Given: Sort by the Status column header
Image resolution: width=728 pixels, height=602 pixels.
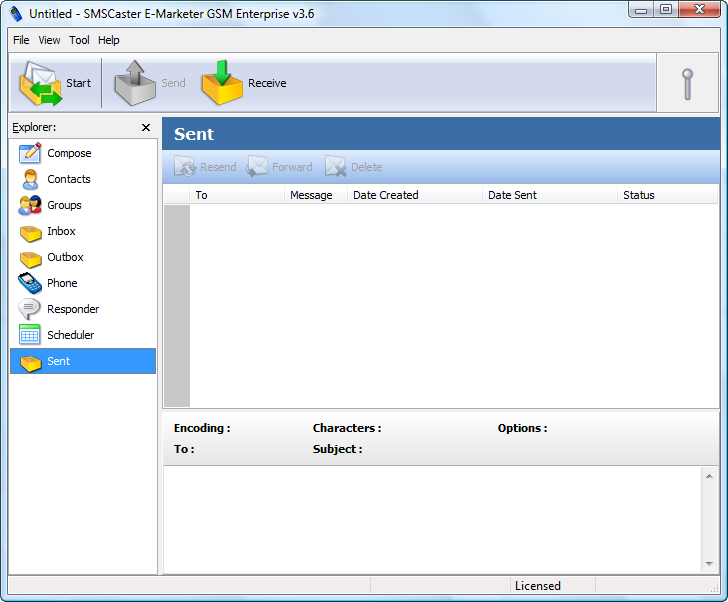Looking at the screenshot, I should (668, 195).
